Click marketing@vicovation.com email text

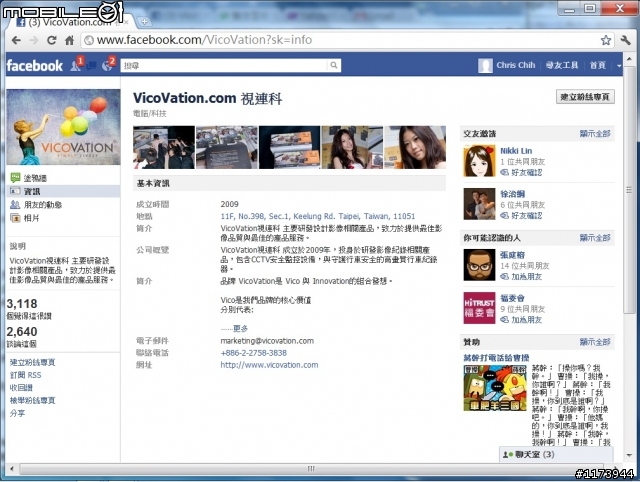click(x=267, y=341)
